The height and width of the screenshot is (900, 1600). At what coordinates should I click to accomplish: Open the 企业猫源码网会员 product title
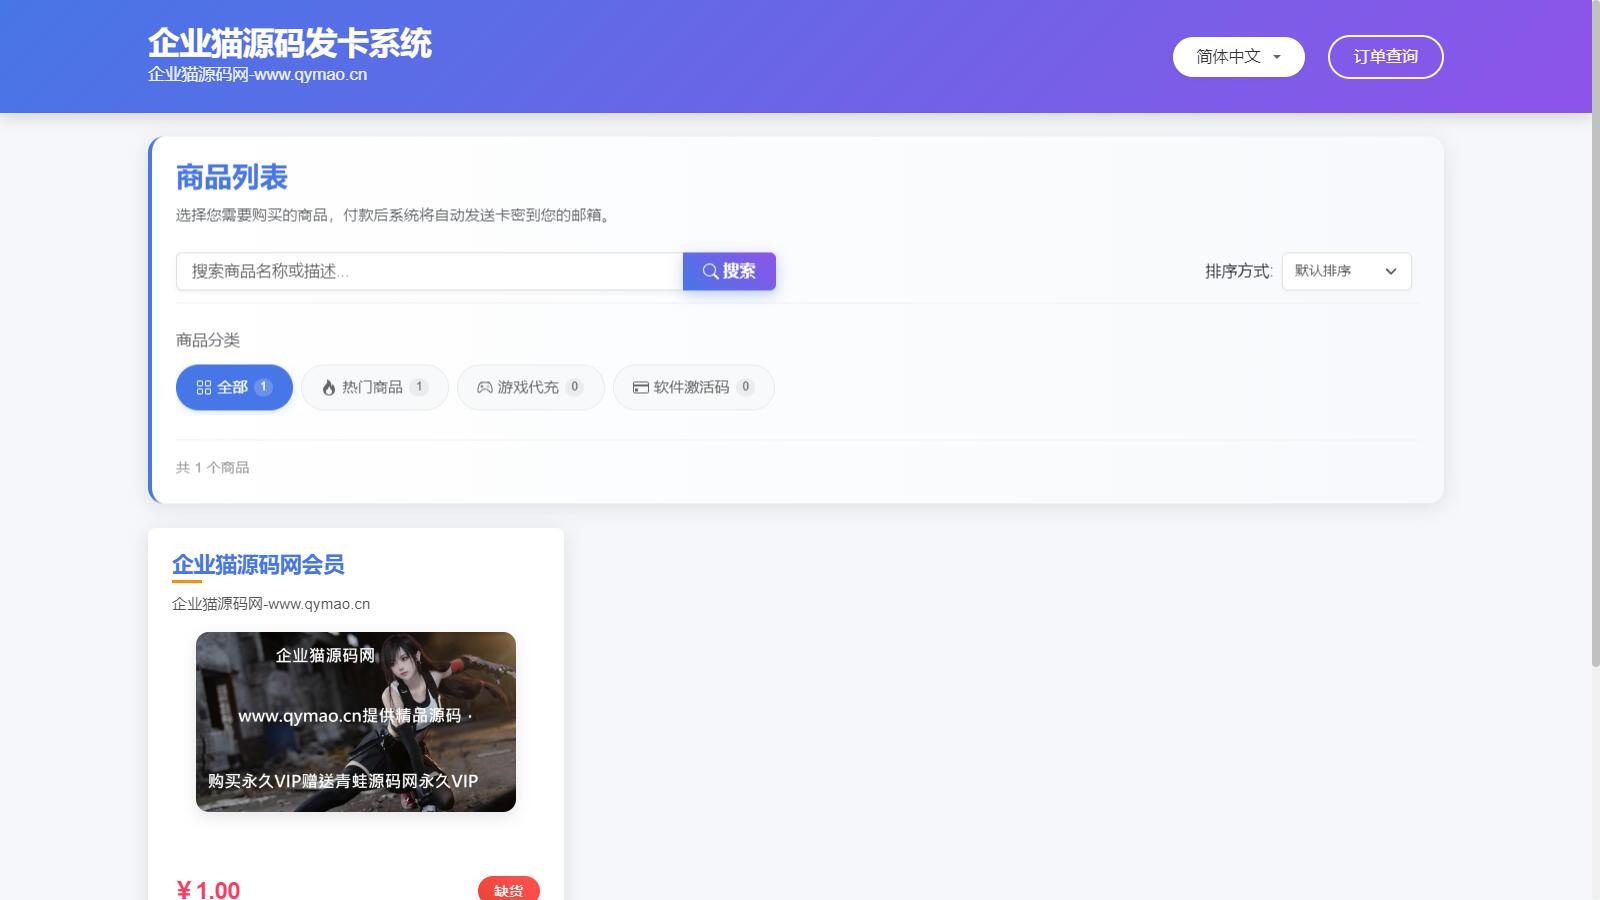tap(258, 565)
